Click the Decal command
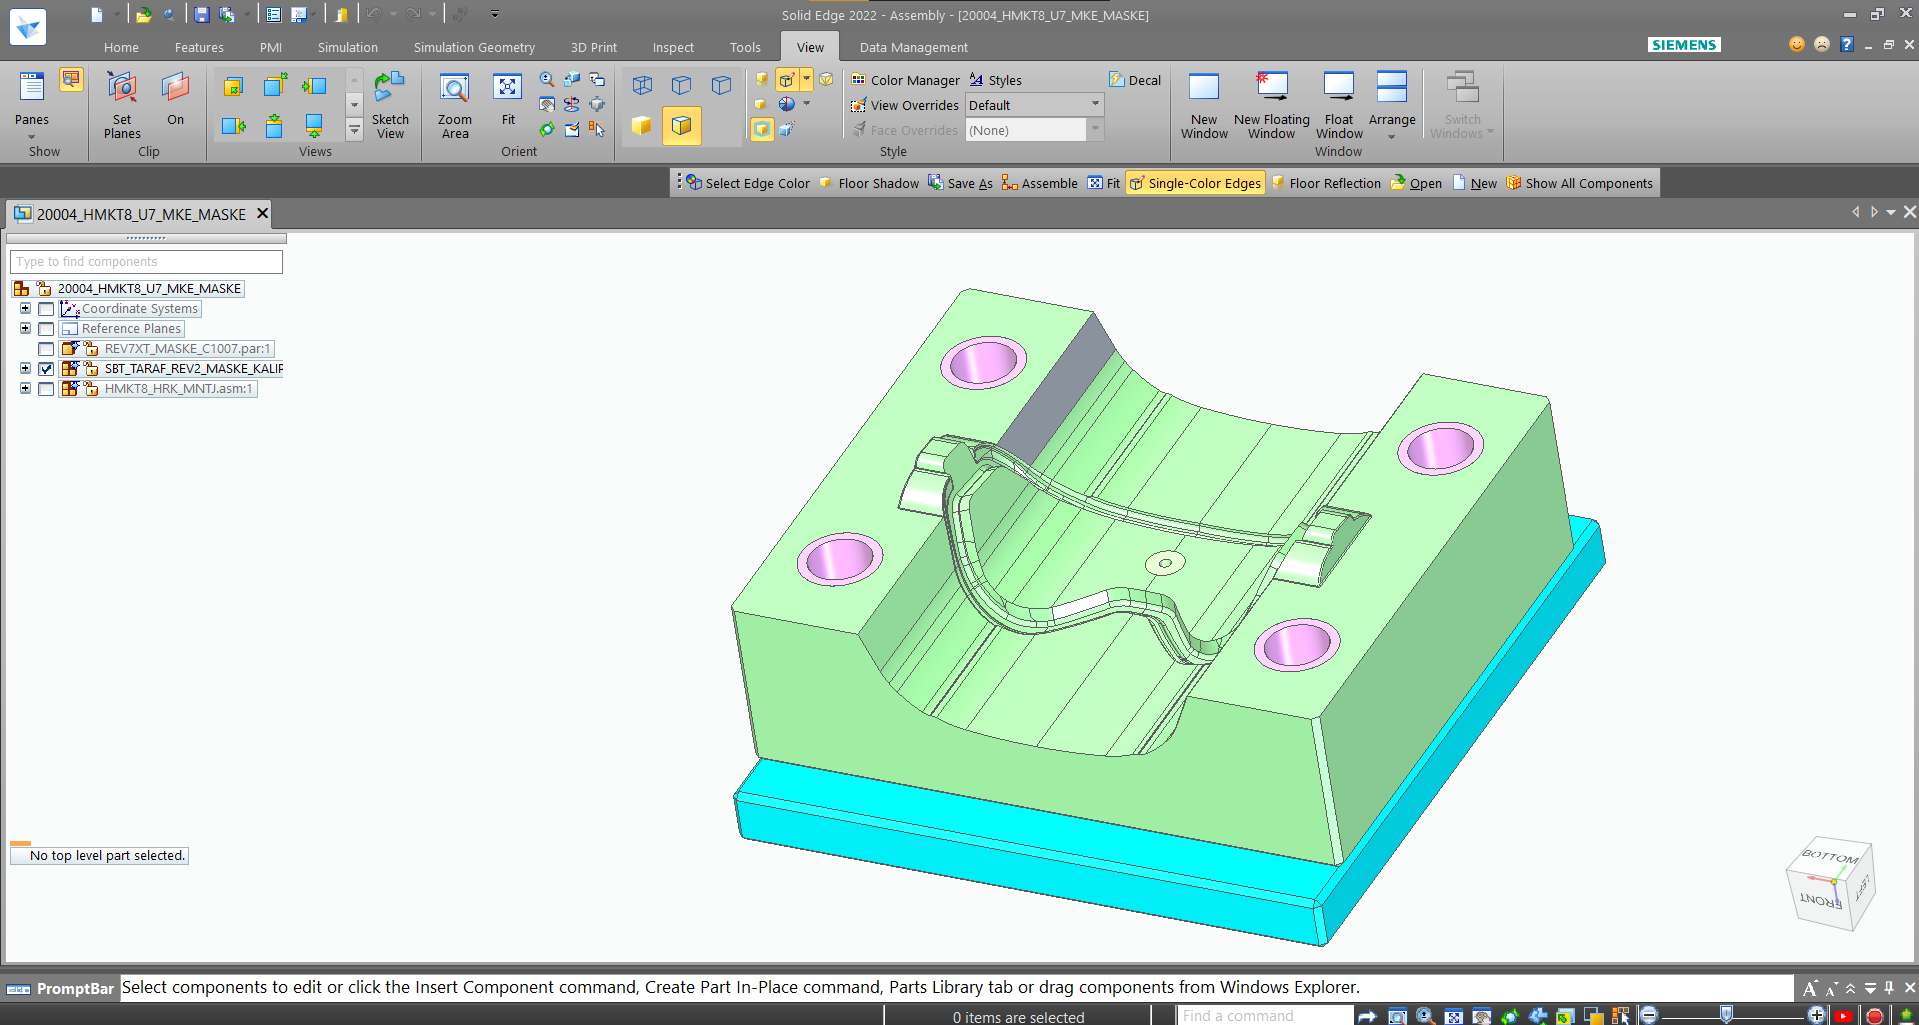 click(1135, 80)
